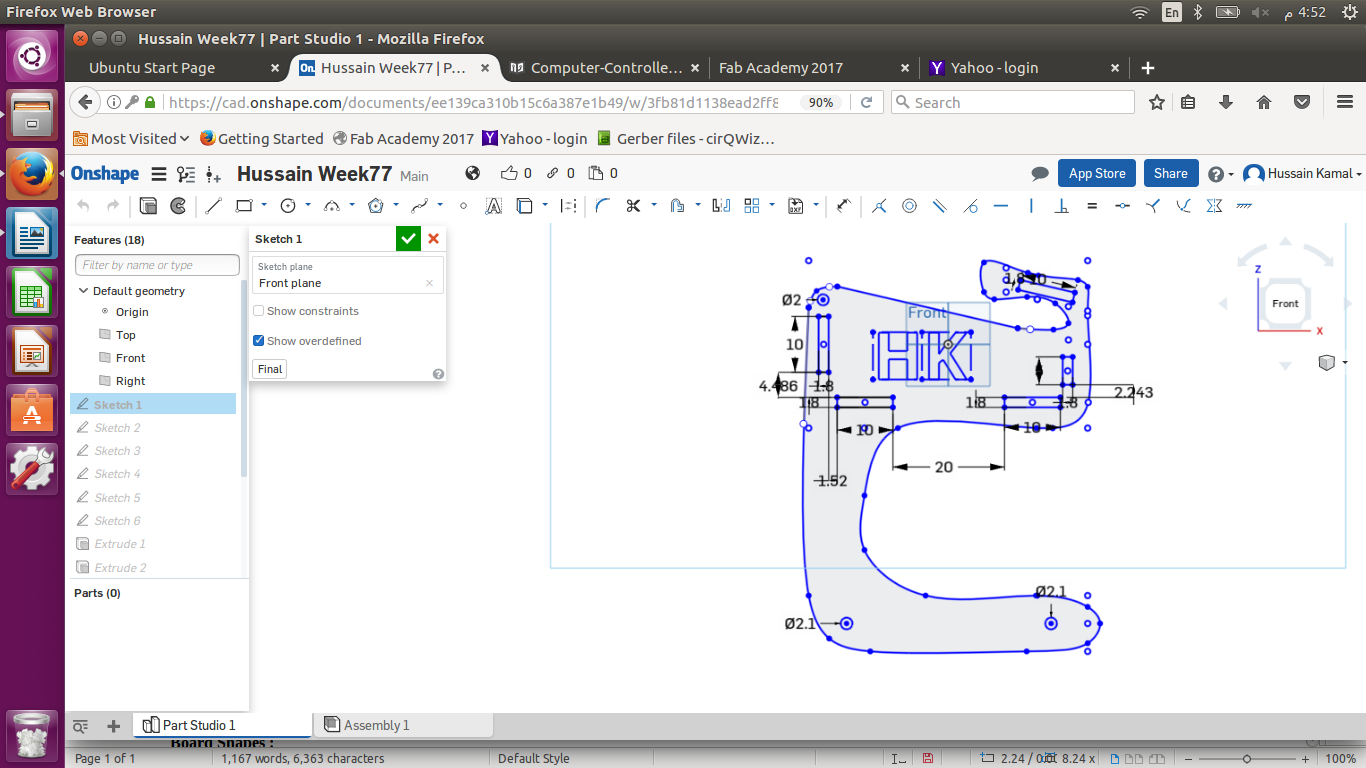This screenshot has height=768, width=1366.
Task: Select the Dimension tool
Action: coord(845,206)
